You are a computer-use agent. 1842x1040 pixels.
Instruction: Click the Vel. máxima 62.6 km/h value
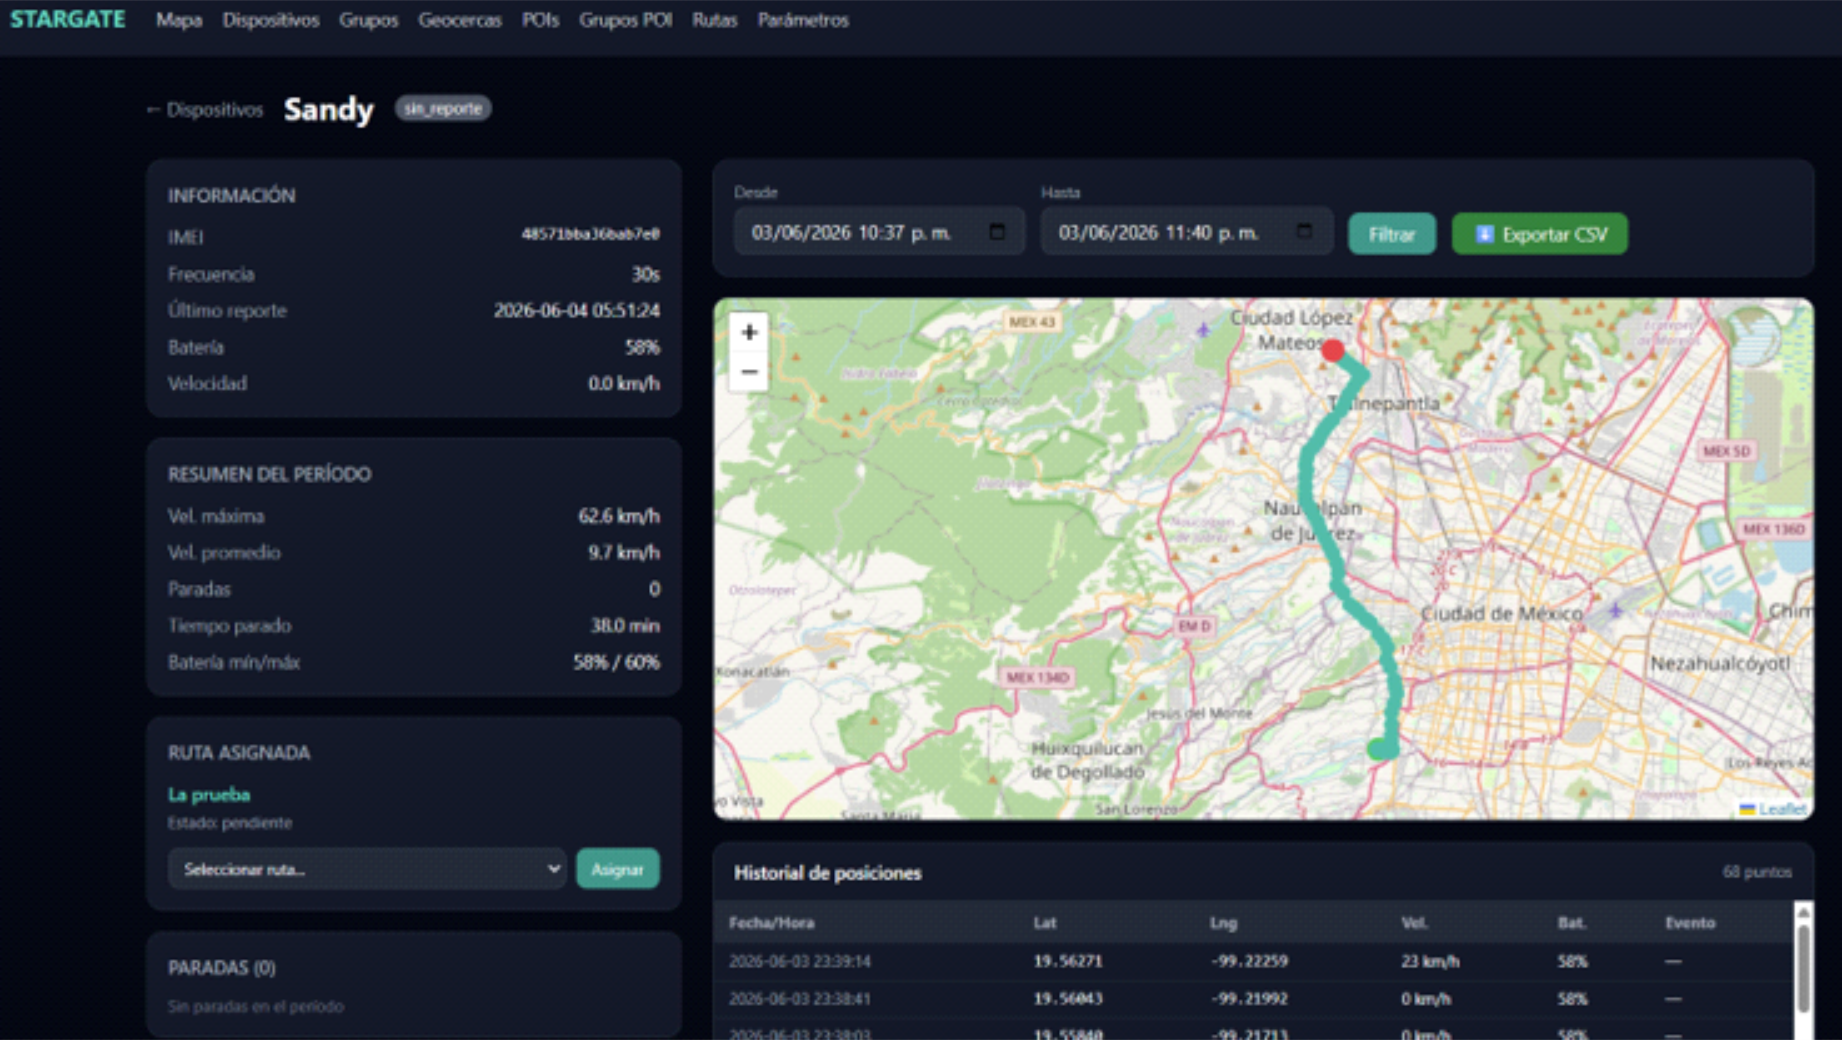coord(619,516)
